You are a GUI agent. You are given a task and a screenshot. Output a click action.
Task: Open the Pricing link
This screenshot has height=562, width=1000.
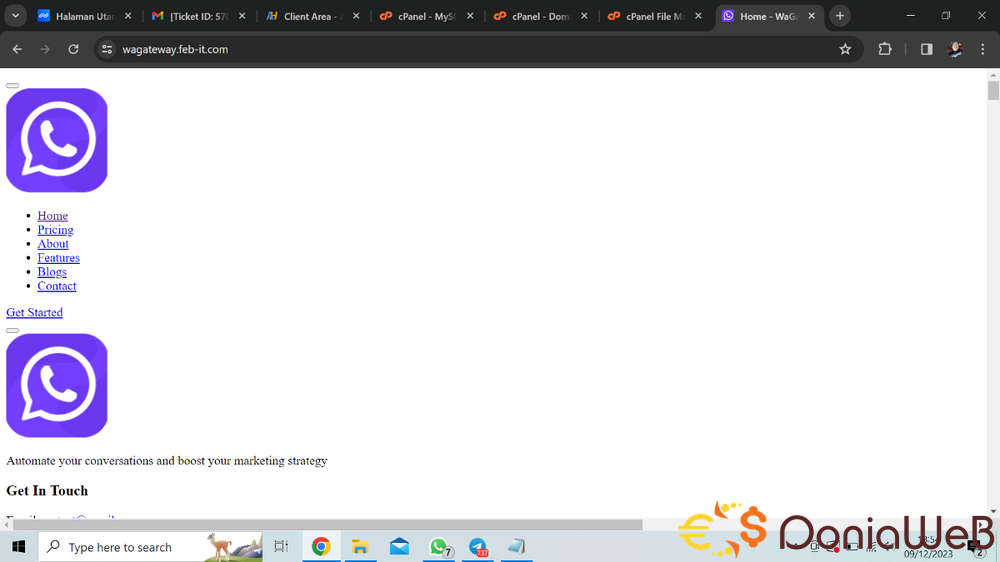pos(55,230)
